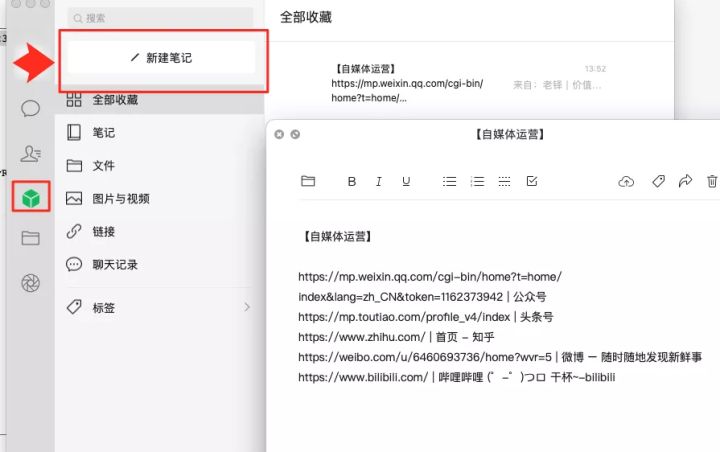Click the 标签 tag icon in list

[x=74, y=307]
